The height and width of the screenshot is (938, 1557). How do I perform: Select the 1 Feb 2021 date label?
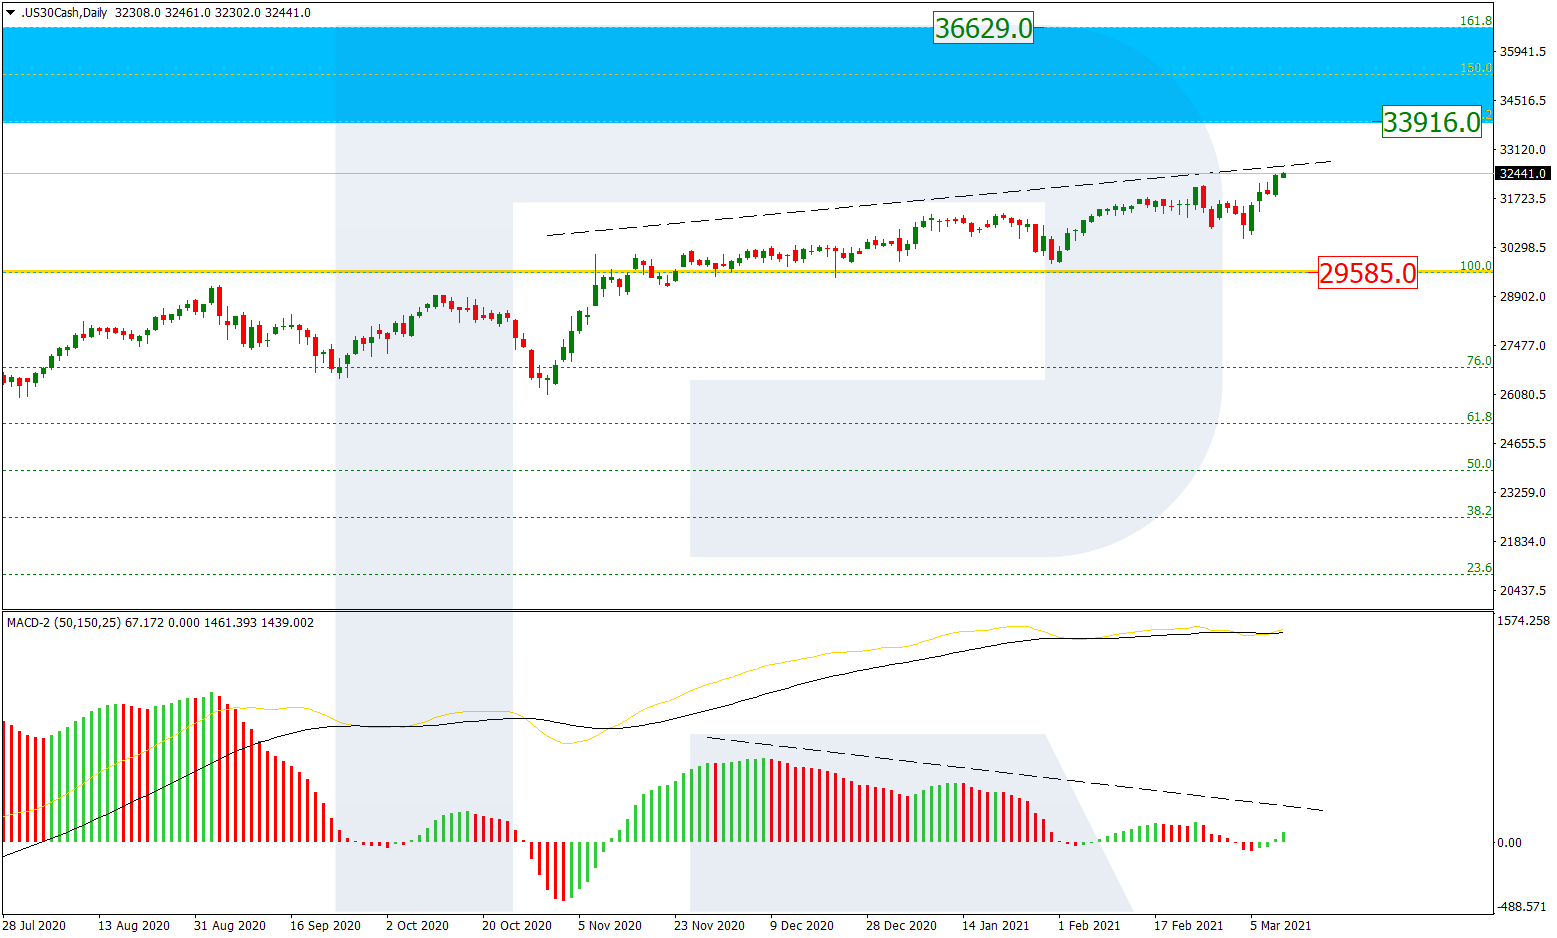1089,926
